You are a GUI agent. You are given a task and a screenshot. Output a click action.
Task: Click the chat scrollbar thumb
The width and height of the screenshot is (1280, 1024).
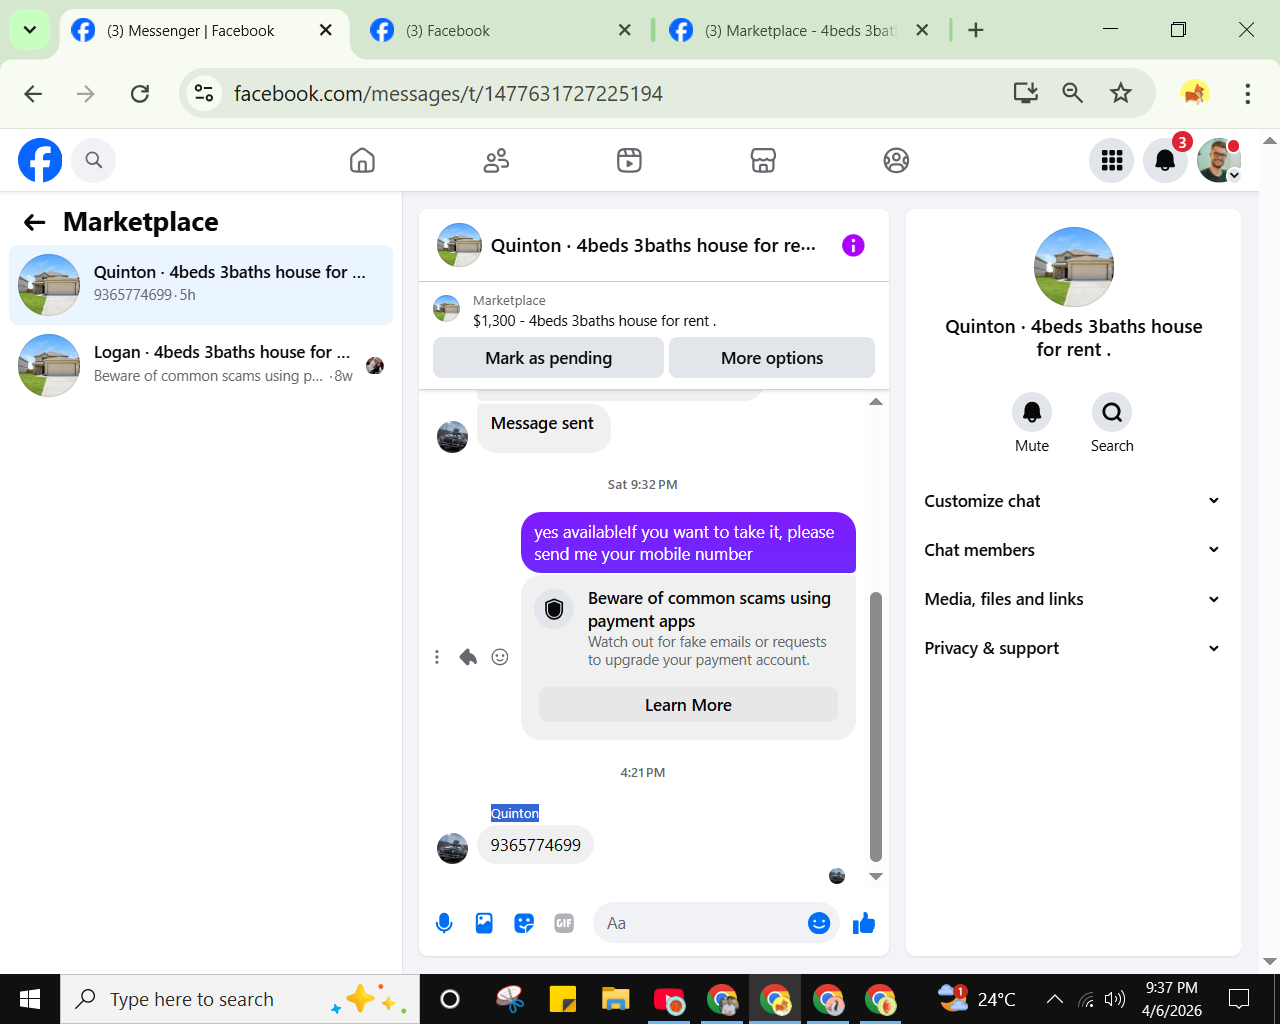pos(876,727)
